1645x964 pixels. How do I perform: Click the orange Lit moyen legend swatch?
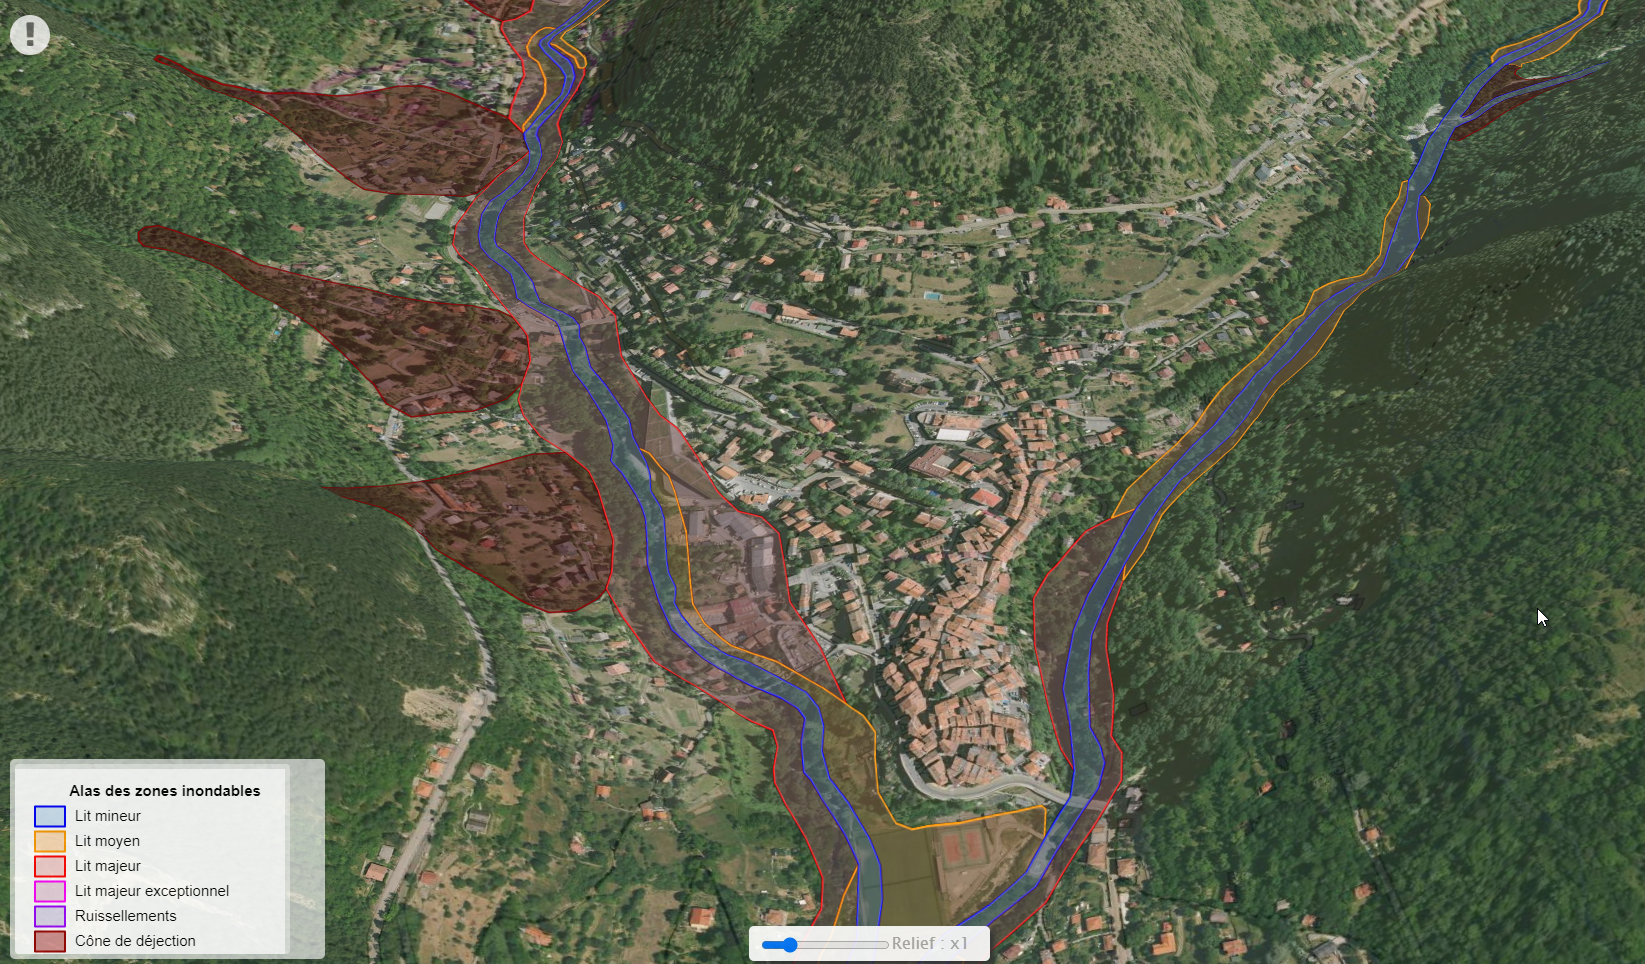[x=50, y=841]
